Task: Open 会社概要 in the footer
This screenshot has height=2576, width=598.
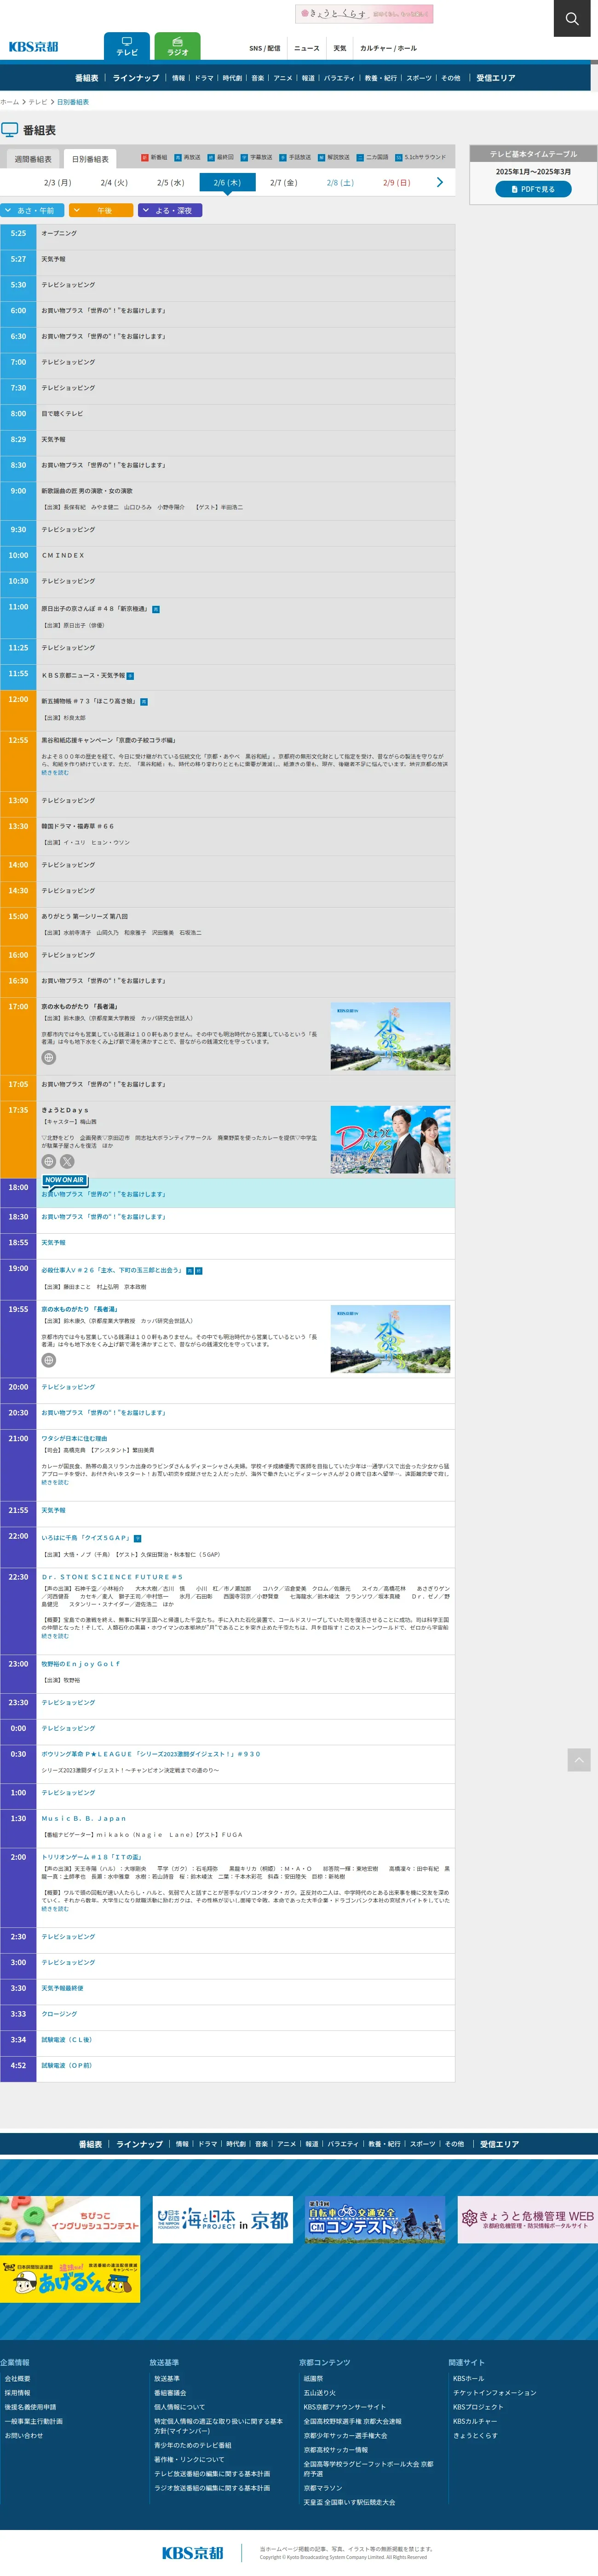Action: 17,2379
